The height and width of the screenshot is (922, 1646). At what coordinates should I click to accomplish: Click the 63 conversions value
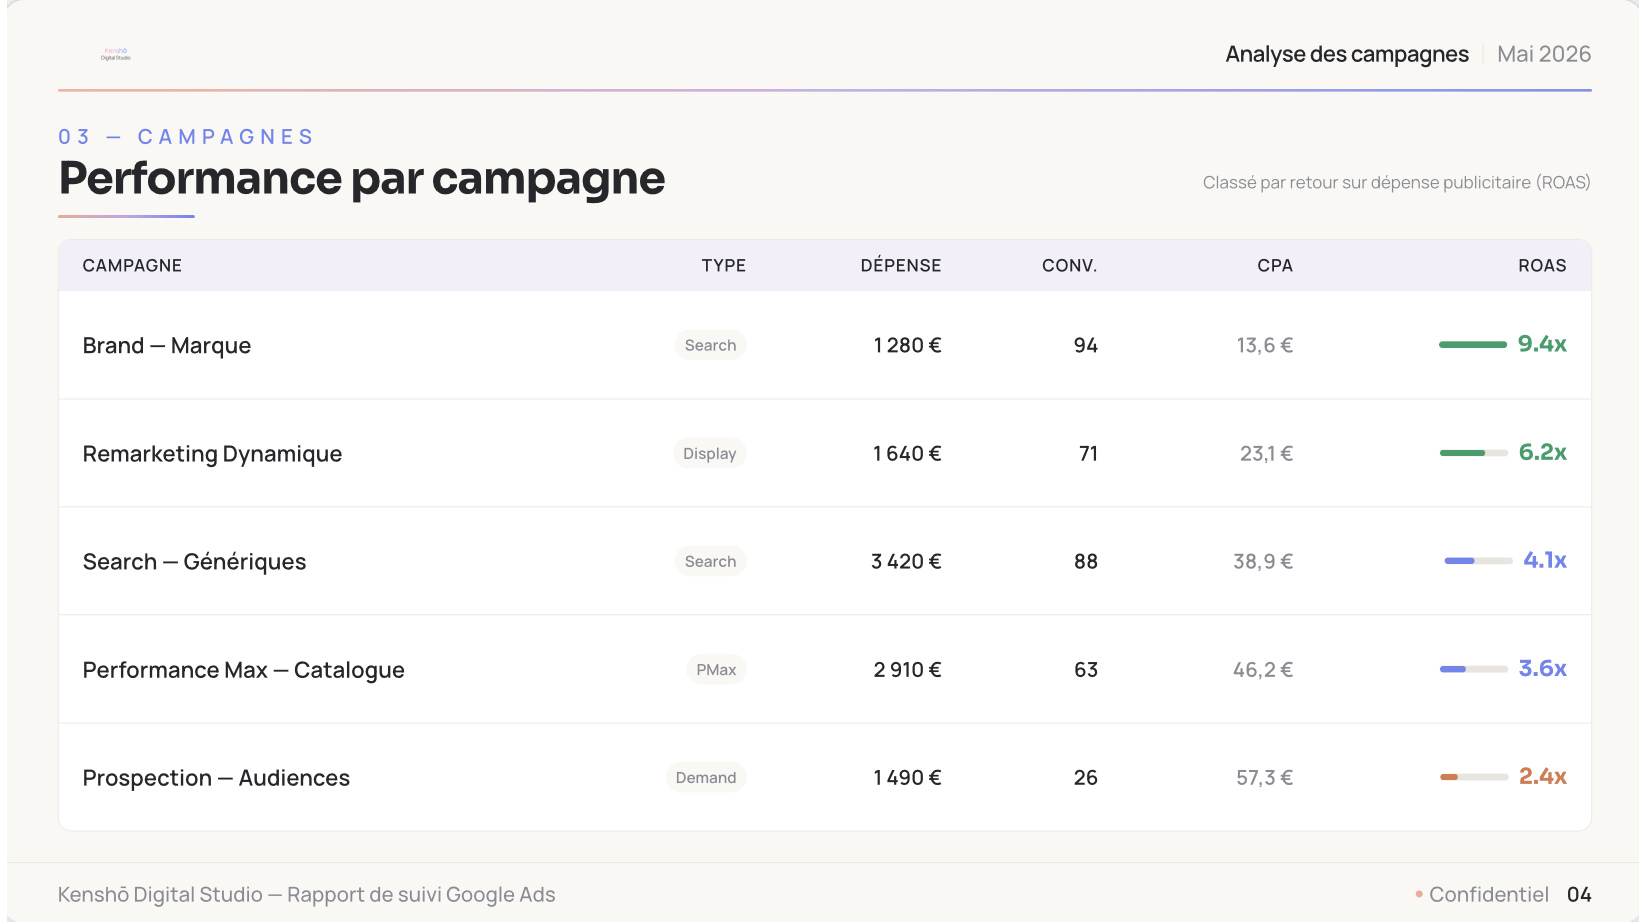pyautogui.click(x=1086, y=669)
